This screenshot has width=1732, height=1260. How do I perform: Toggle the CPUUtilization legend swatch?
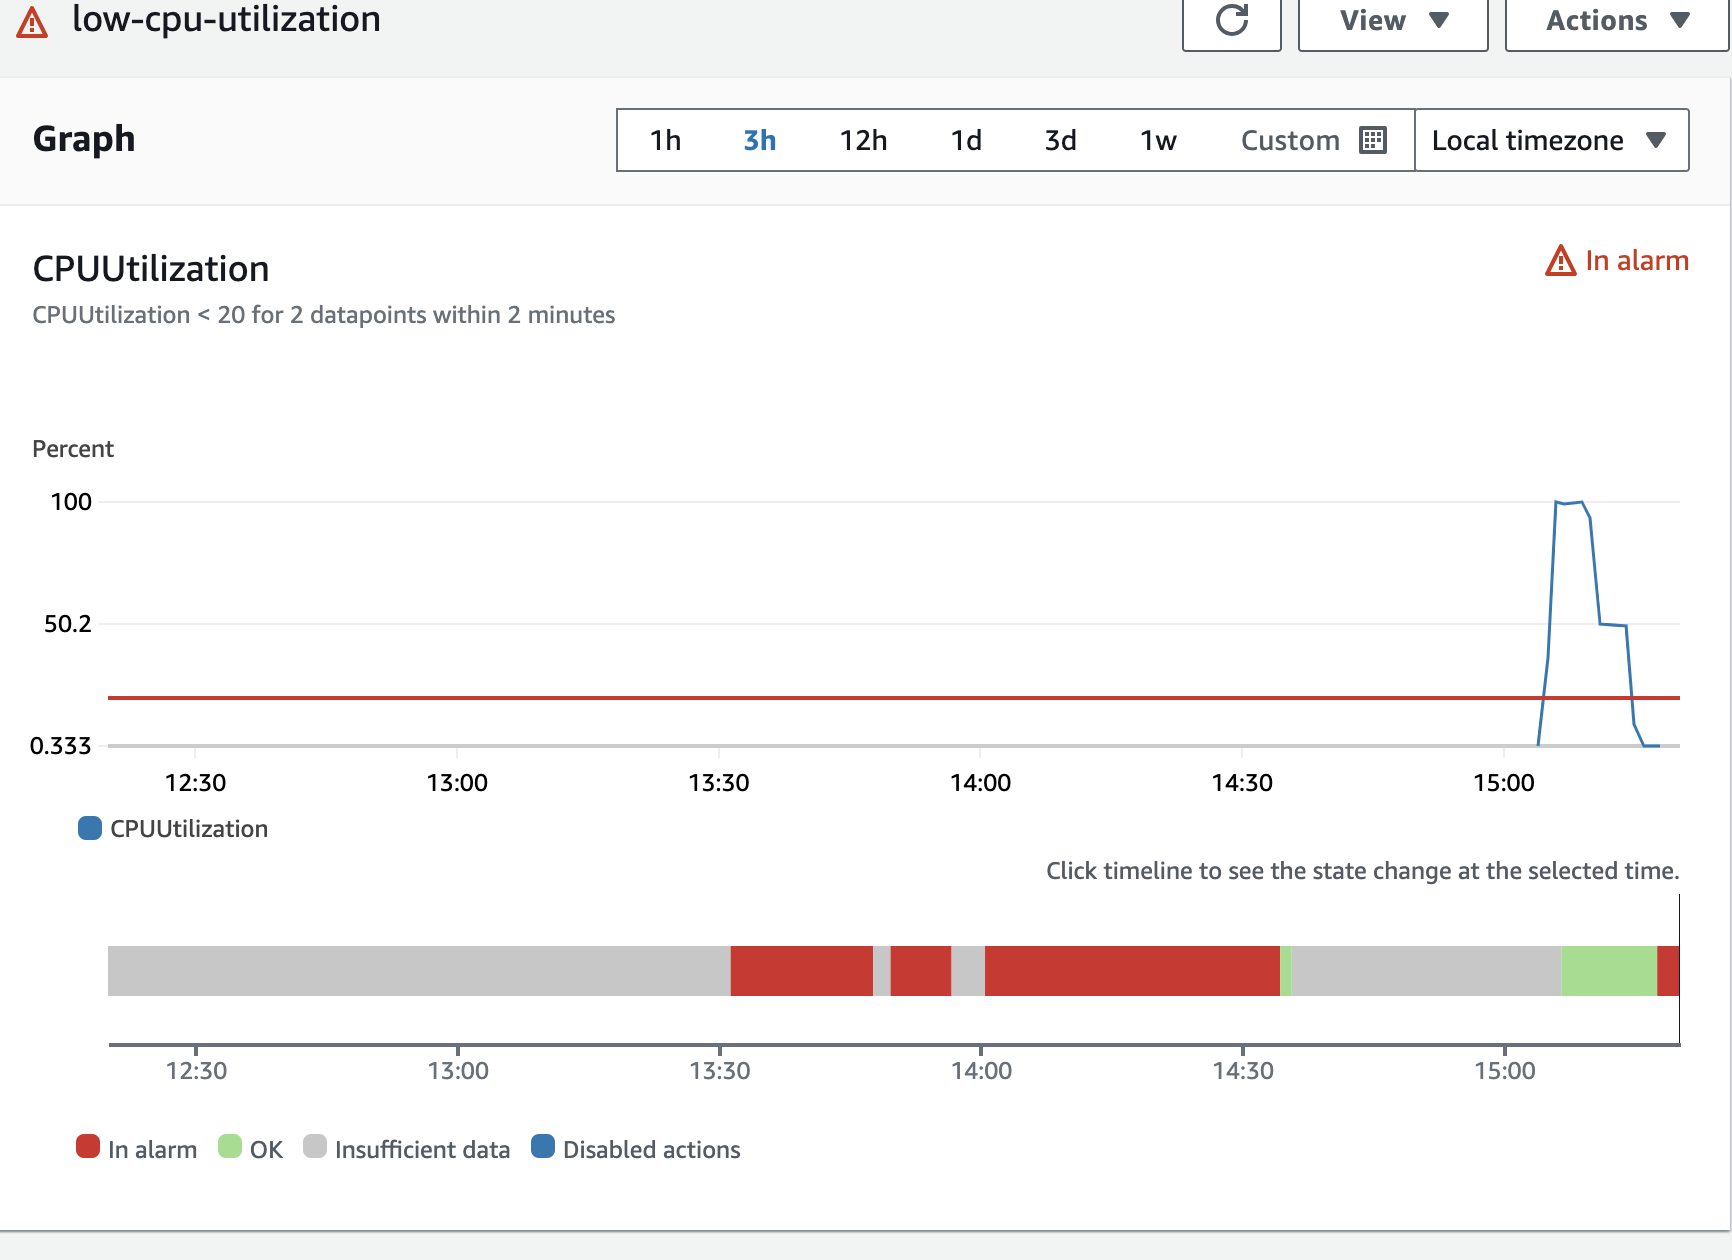pos(90,828)
